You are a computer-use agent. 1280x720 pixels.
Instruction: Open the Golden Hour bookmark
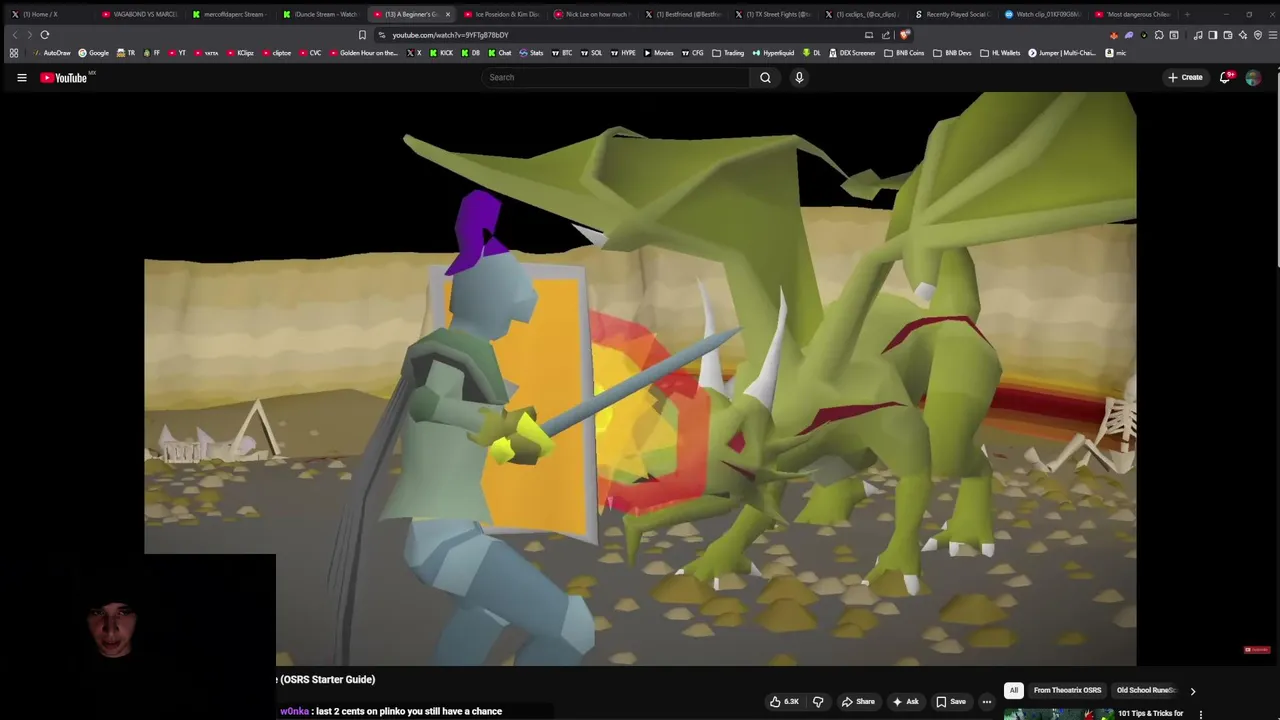tap(364, 53)
